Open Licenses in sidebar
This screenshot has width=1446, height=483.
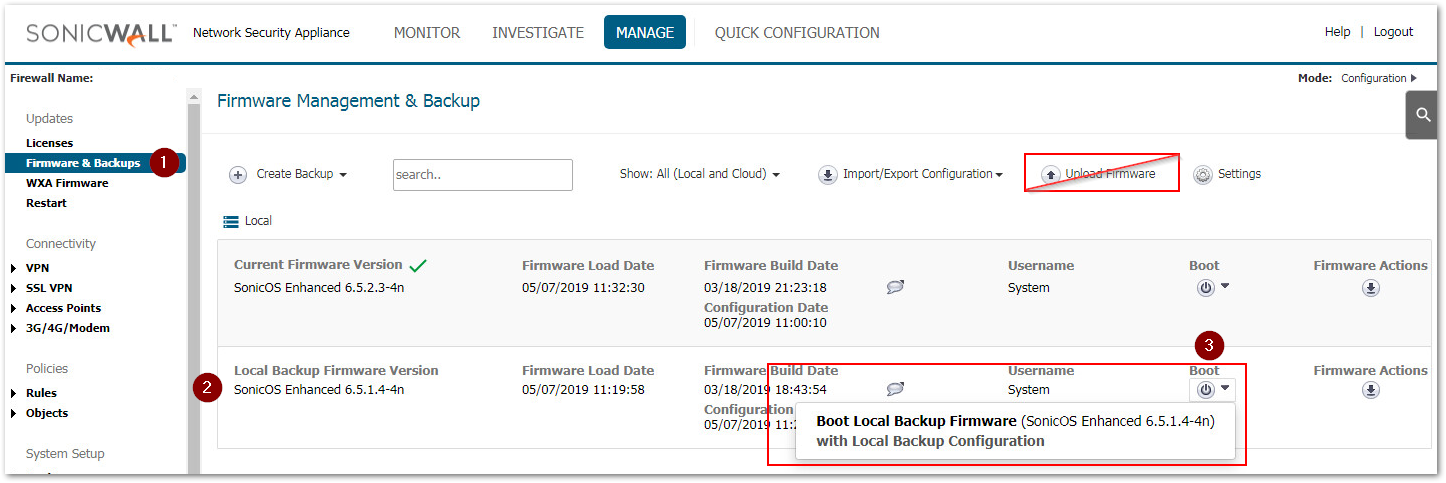click(49, 143)
